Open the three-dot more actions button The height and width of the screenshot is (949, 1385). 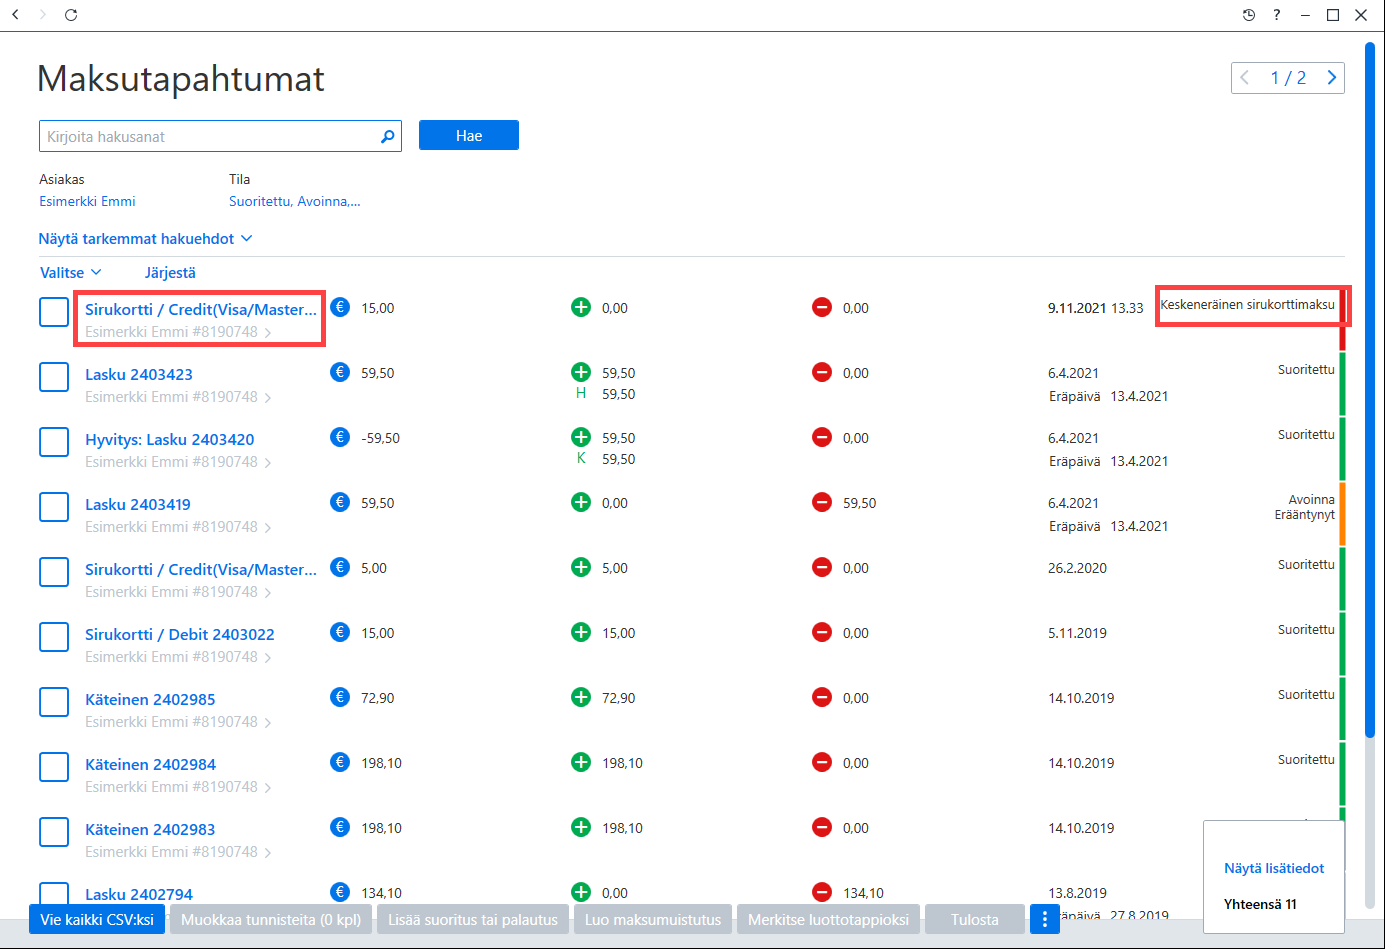(1044, 919)
